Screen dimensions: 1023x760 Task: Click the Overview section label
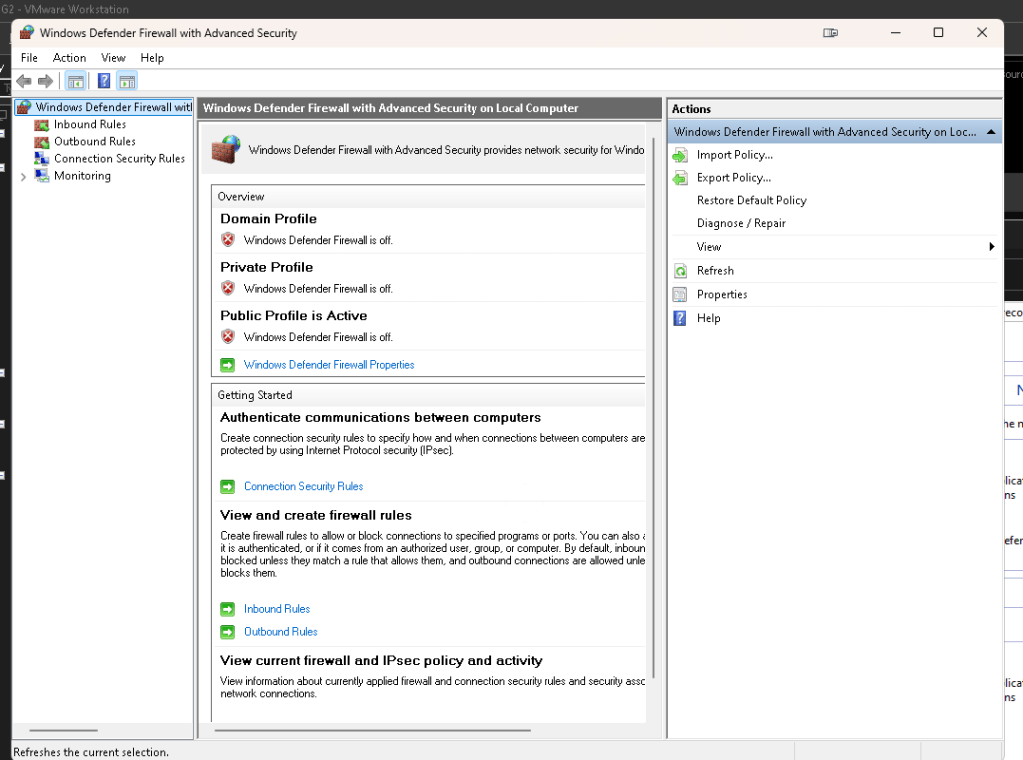(241, 196)
